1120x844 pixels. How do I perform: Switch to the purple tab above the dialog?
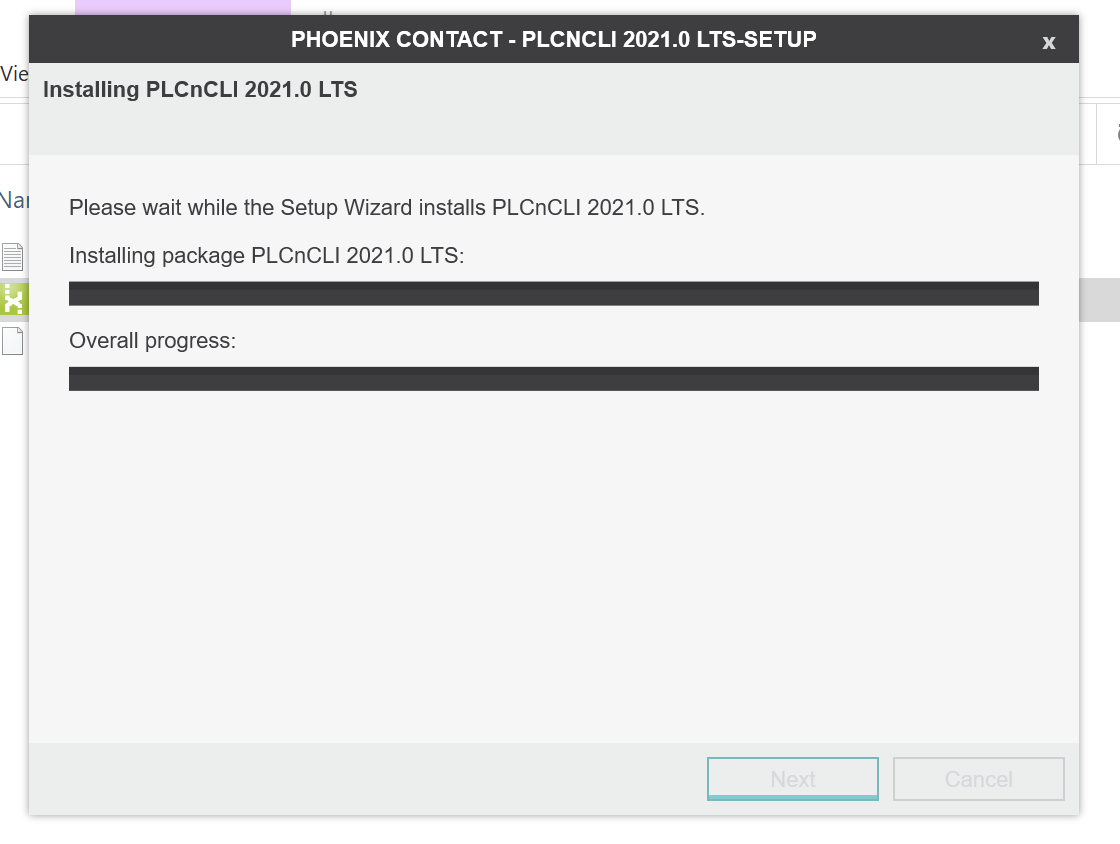click(x=183, y=7)
